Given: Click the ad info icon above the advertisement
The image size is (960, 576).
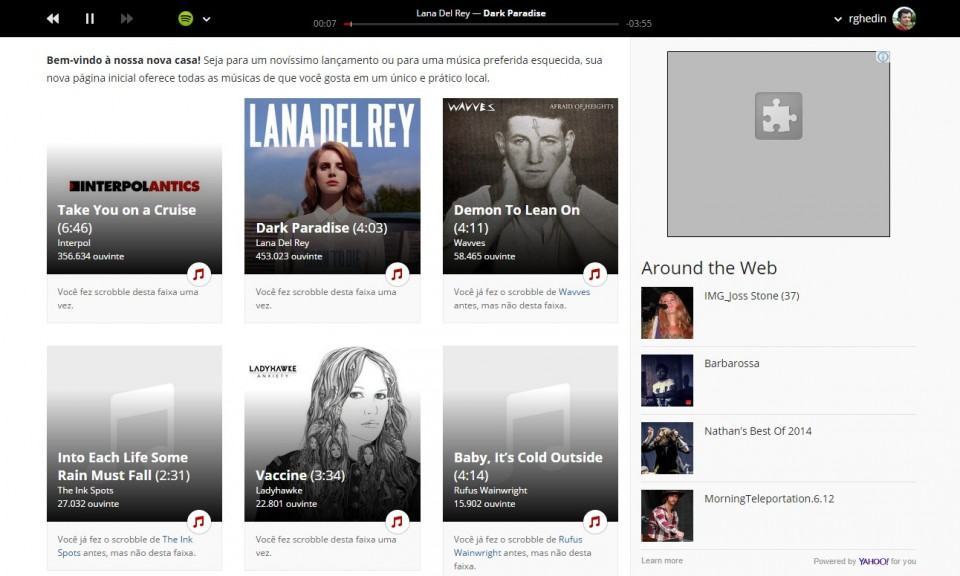Looking at the screenshot, I should point(884,56).
